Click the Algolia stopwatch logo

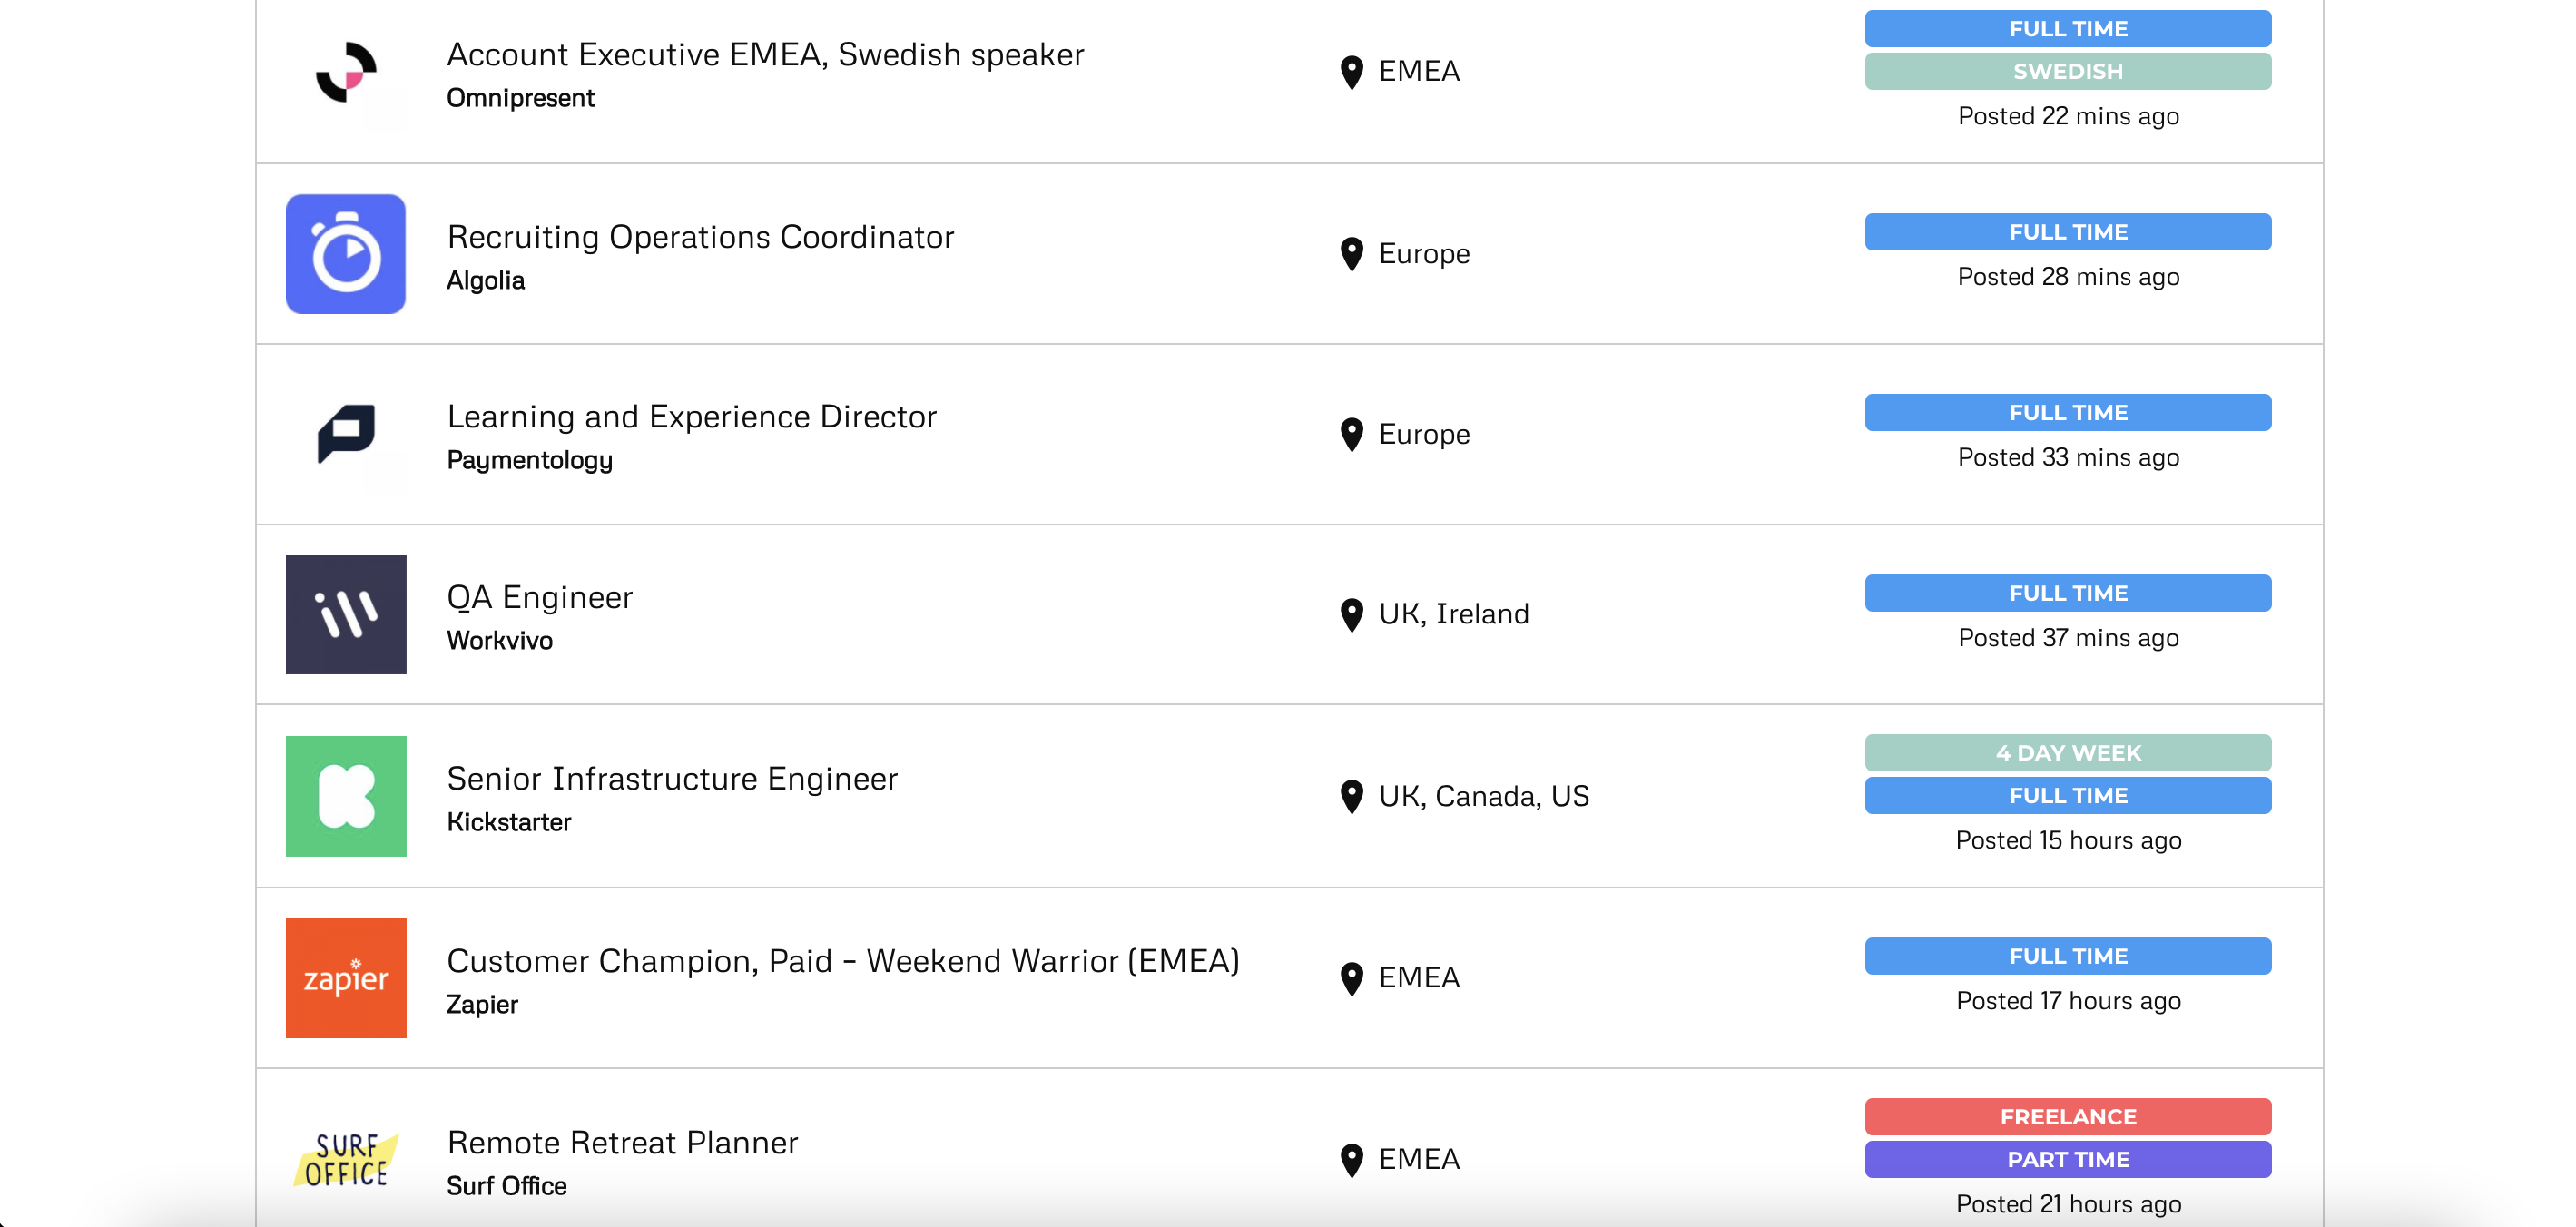coord(346,253)
